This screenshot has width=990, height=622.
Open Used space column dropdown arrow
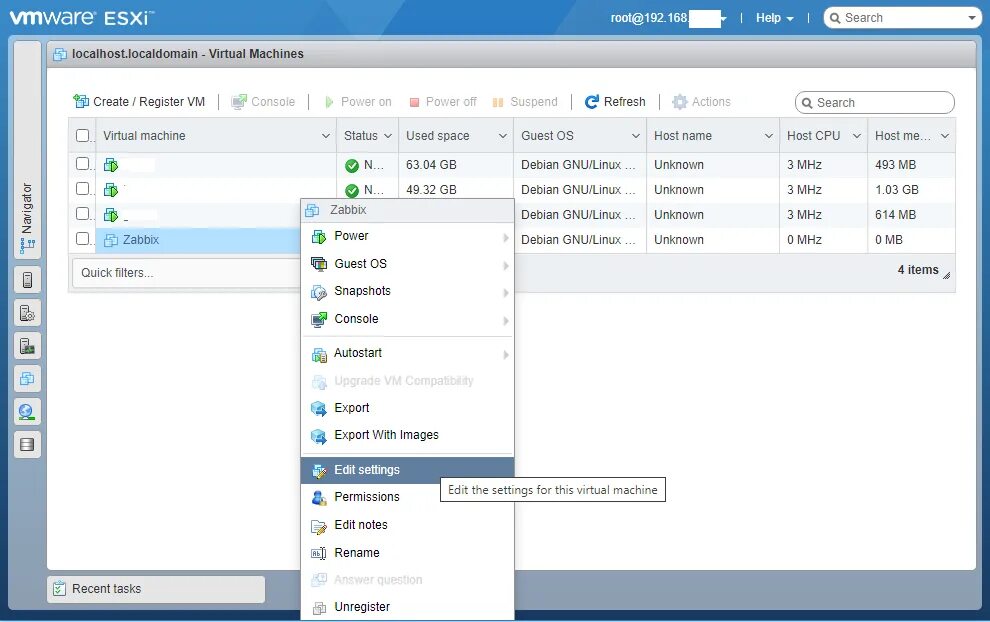point(503,136)
